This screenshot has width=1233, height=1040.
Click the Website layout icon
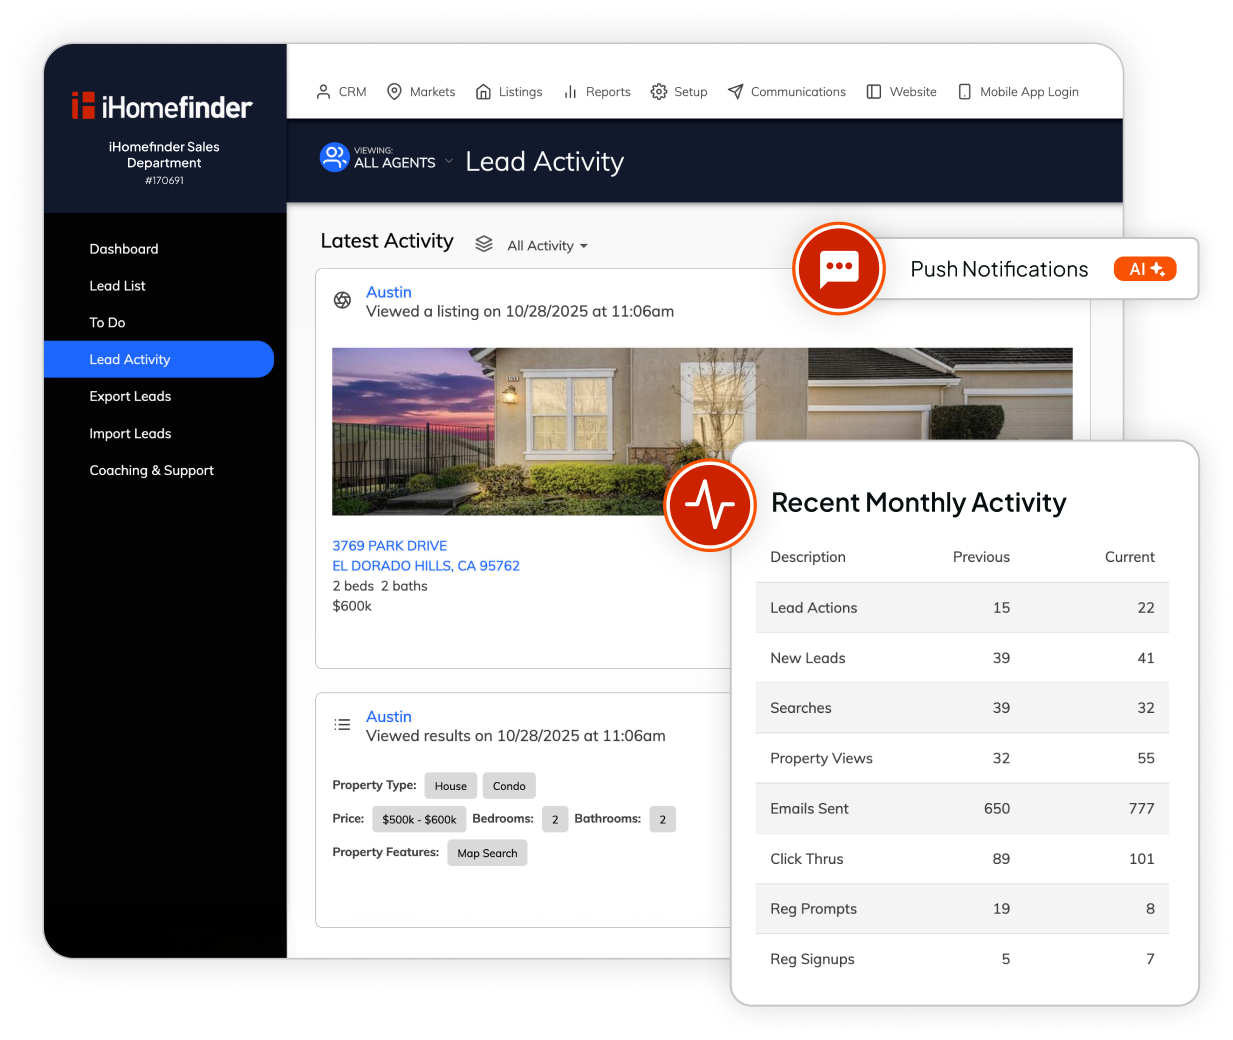click(x=873, y=92)
